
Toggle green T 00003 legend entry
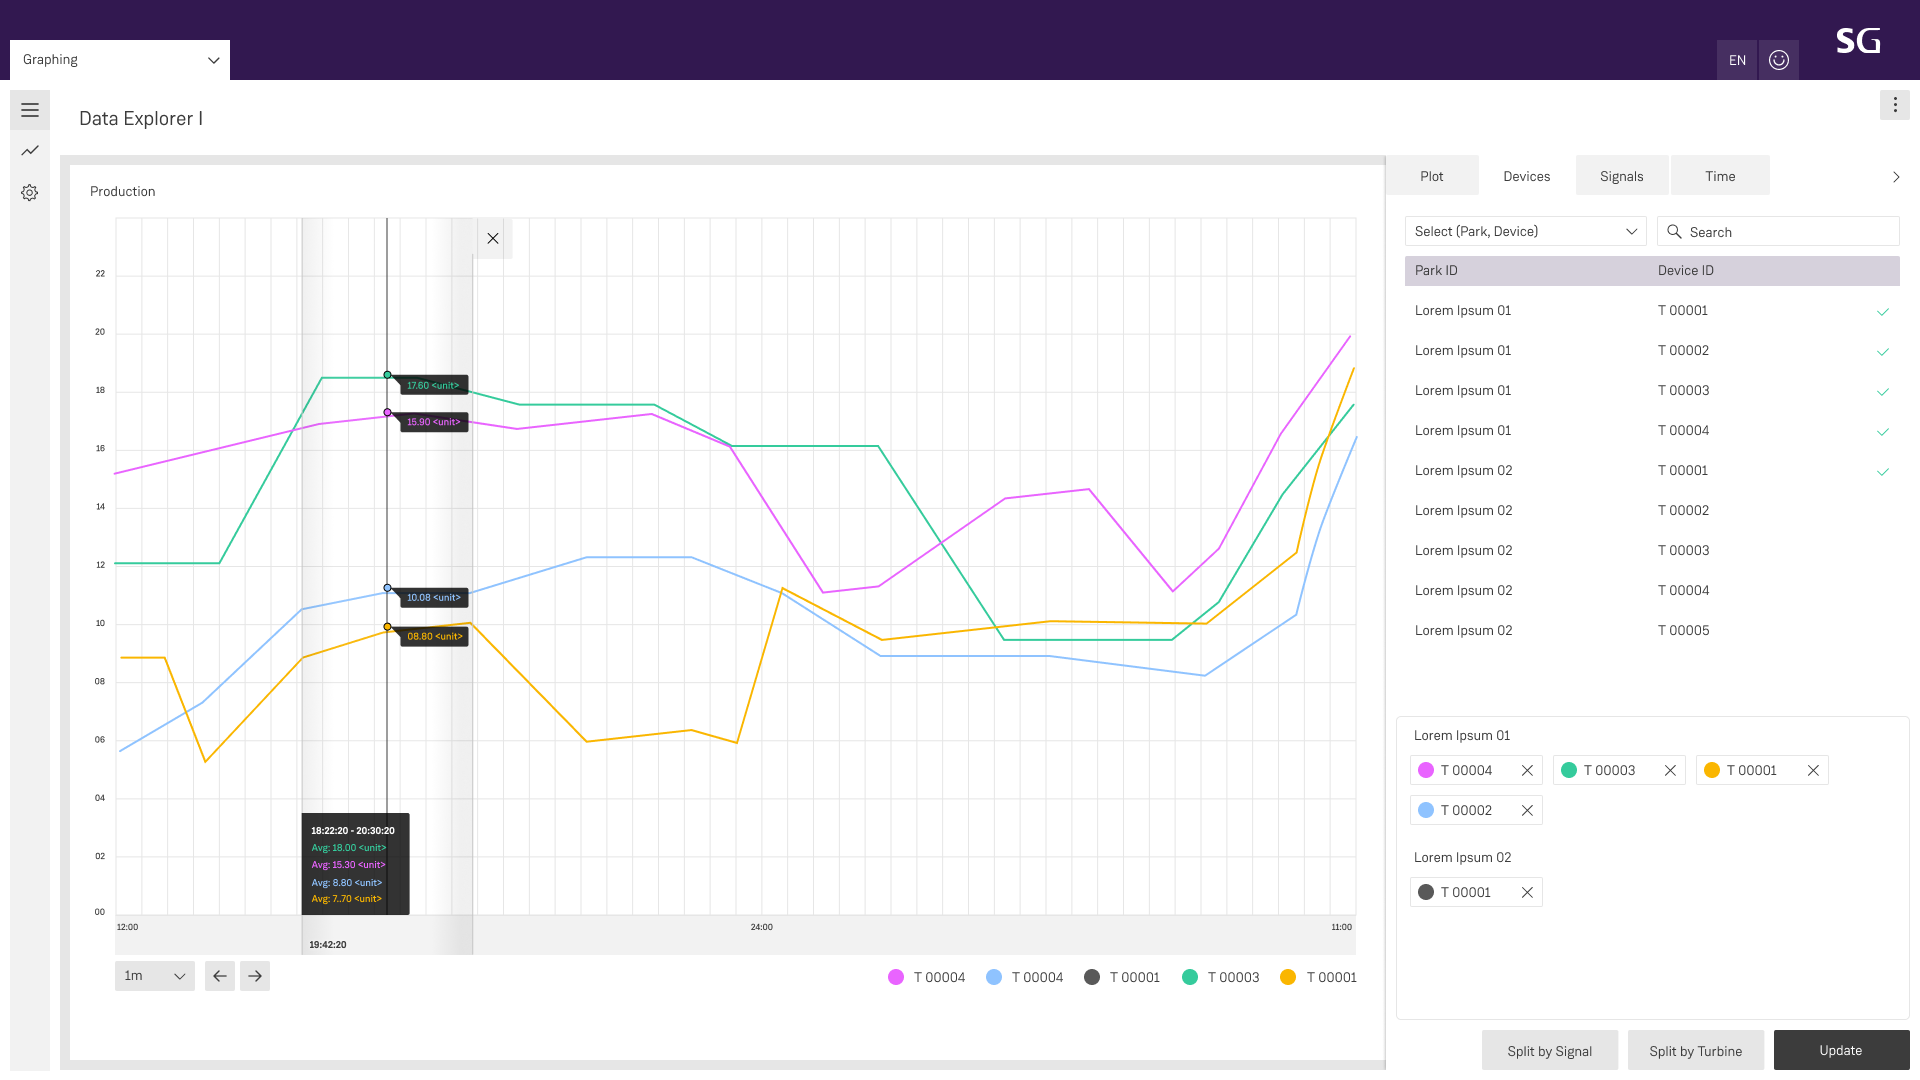point(1220,977)
